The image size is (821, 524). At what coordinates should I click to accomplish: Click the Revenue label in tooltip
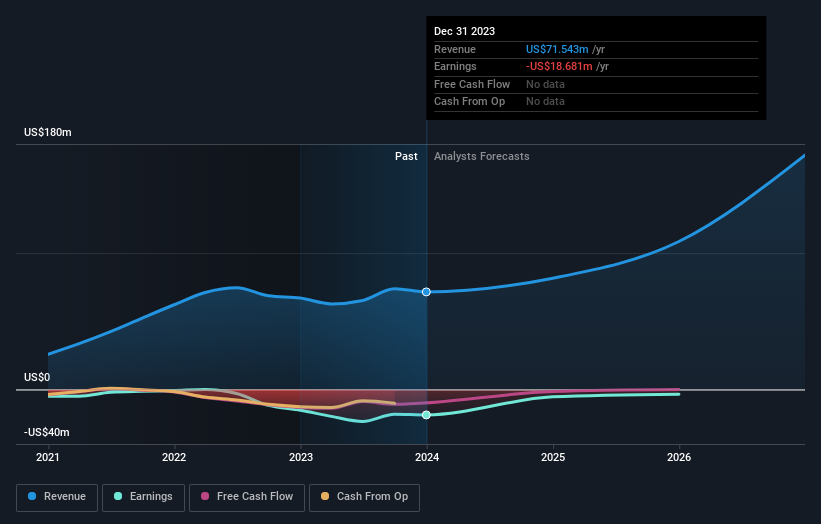[x=455, y=49]
